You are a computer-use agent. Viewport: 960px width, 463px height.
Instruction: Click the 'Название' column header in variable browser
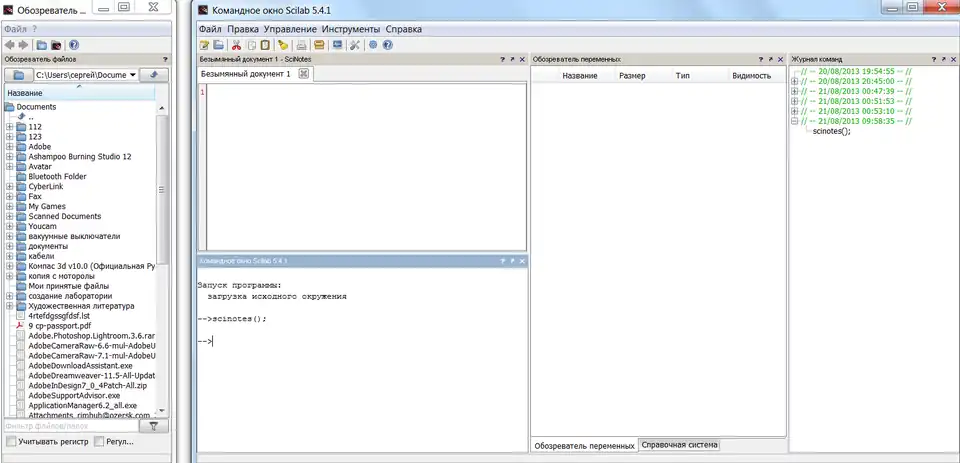coord(580,76)
